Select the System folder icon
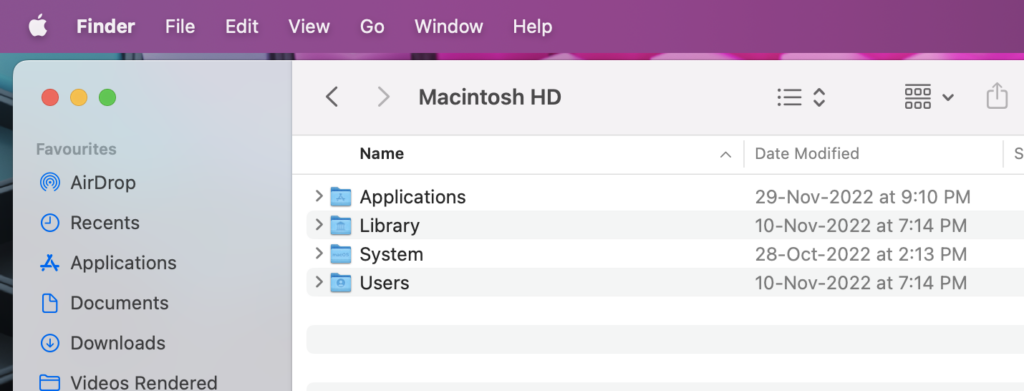The width and height of the screenshot is (1024, 391). point(341,254)
